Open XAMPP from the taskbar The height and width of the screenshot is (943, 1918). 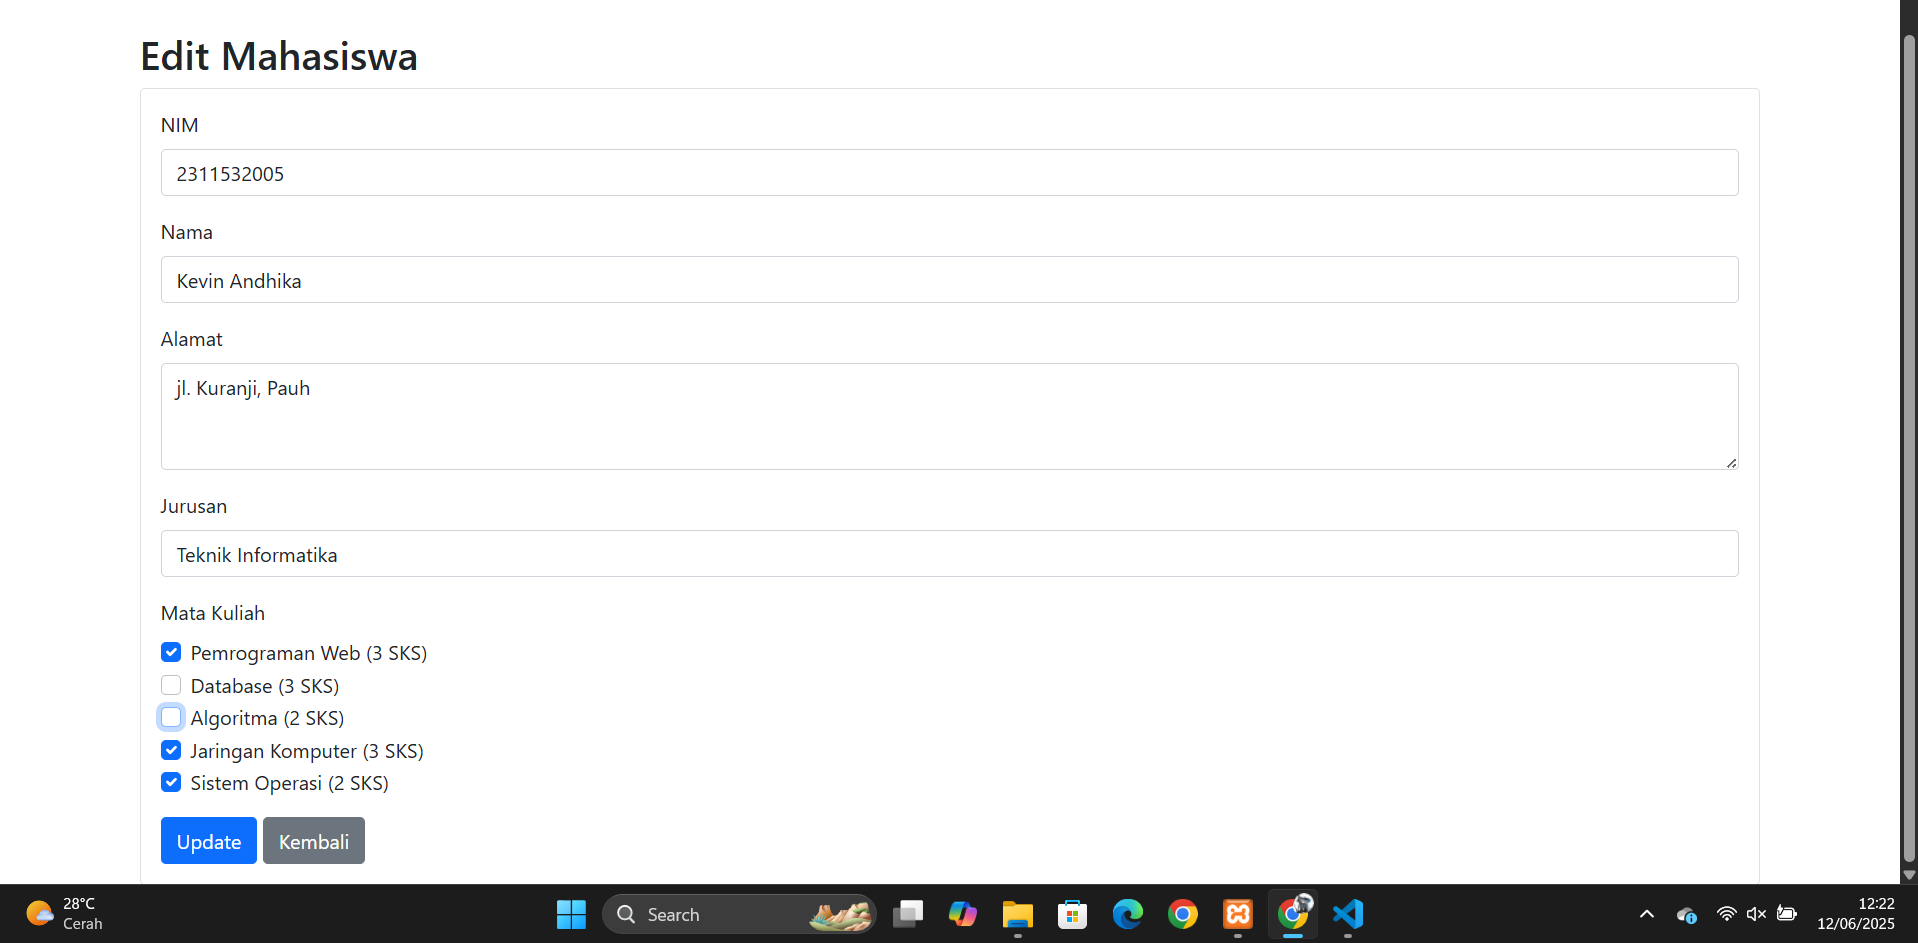(1238, 914)
